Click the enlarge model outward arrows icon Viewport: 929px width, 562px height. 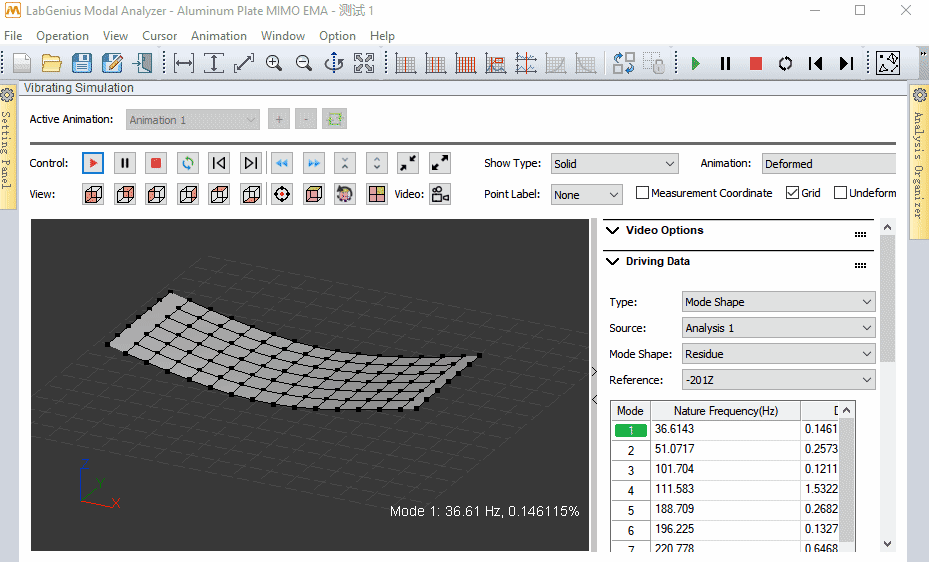pos(440,163)
